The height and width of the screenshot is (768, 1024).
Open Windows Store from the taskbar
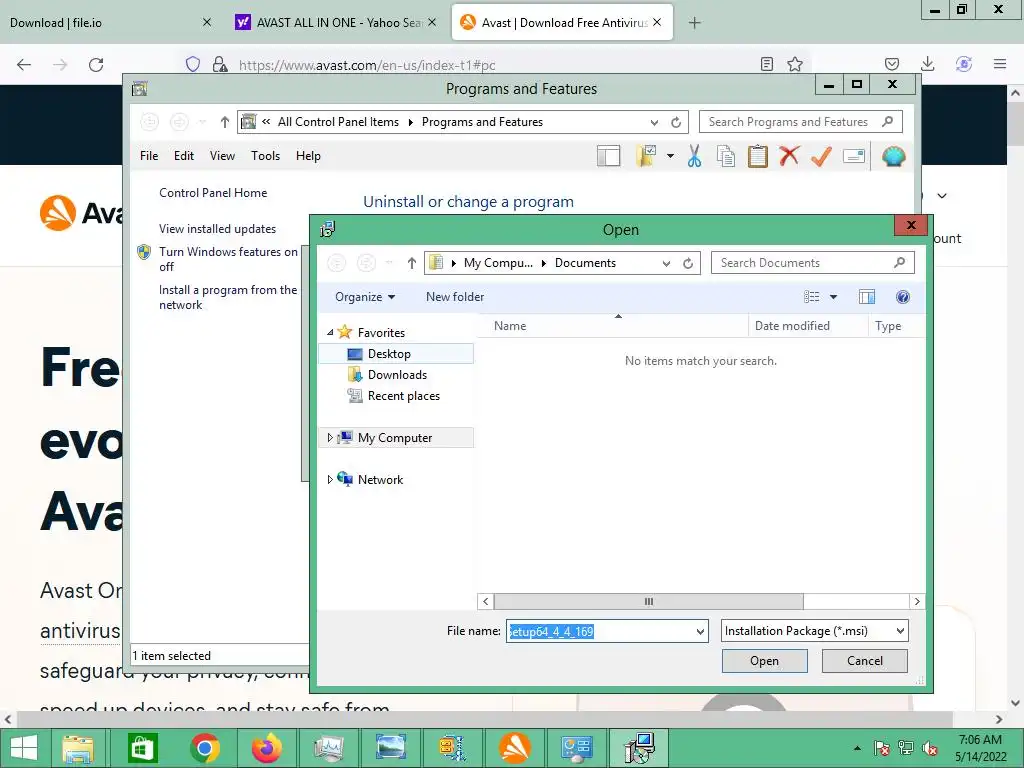tap(142, 748)
